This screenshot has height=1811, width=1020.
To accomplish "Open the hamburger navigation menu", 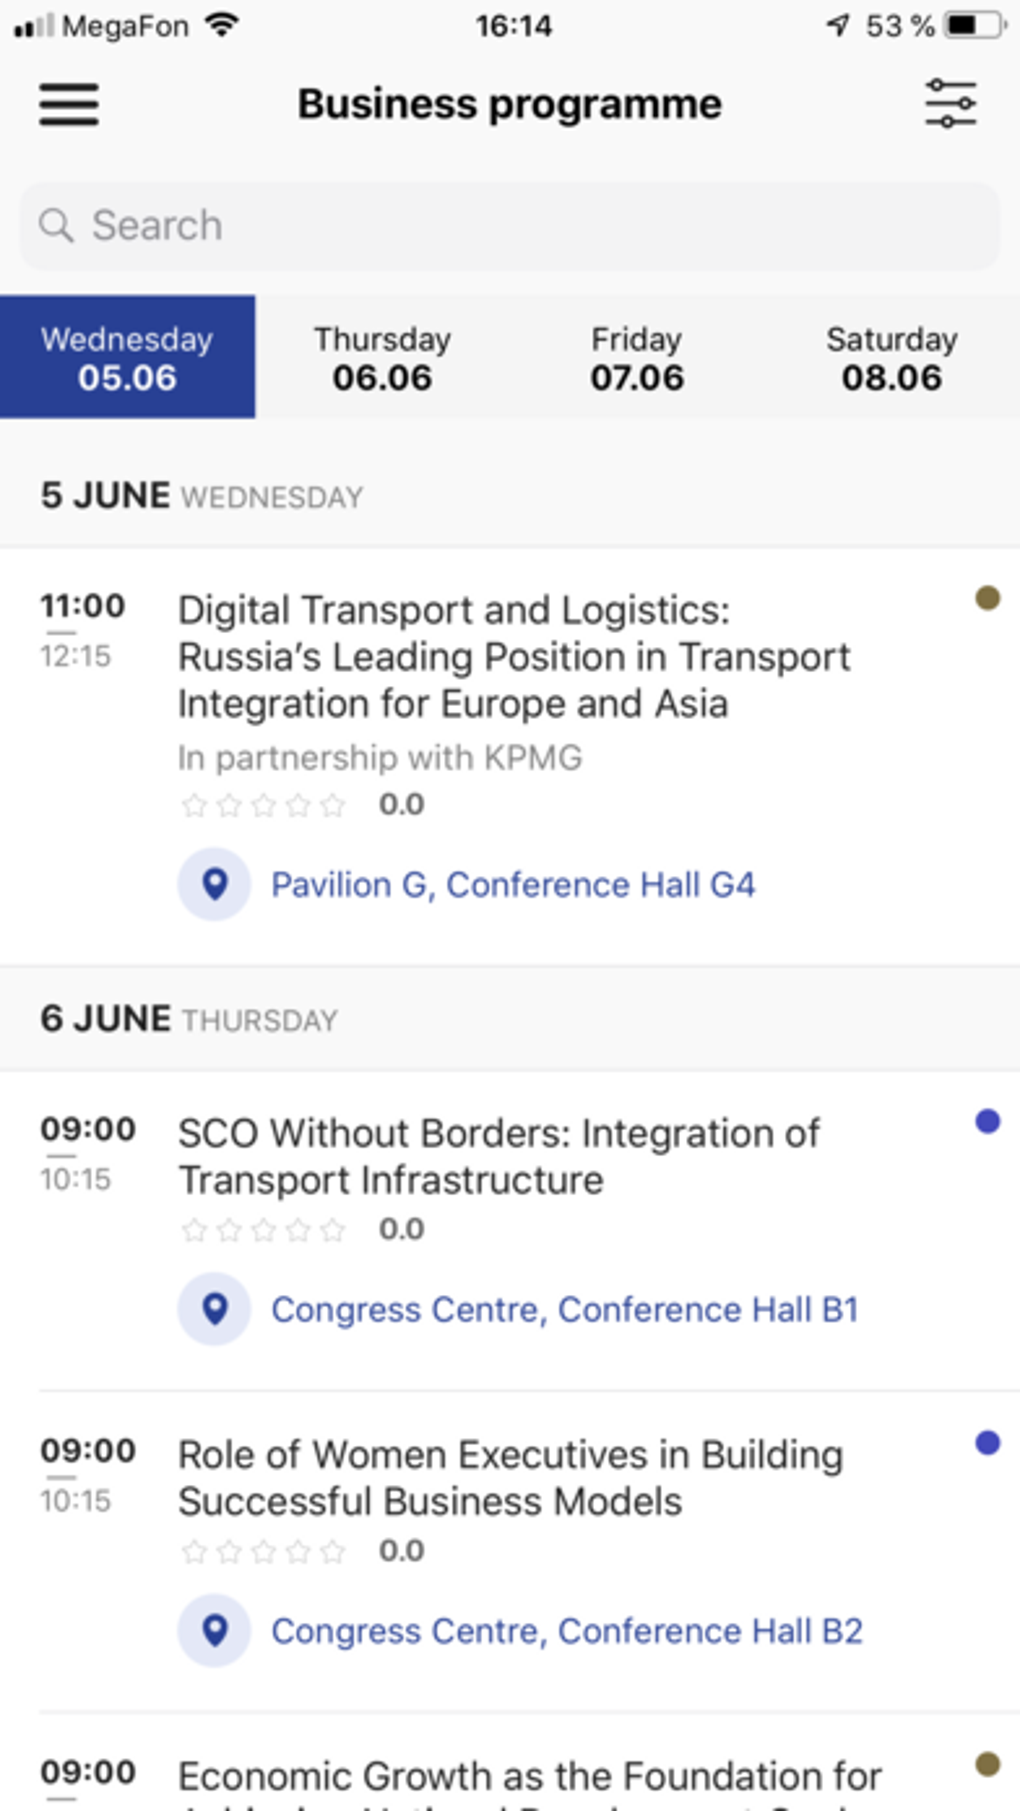I will [69, 105].
